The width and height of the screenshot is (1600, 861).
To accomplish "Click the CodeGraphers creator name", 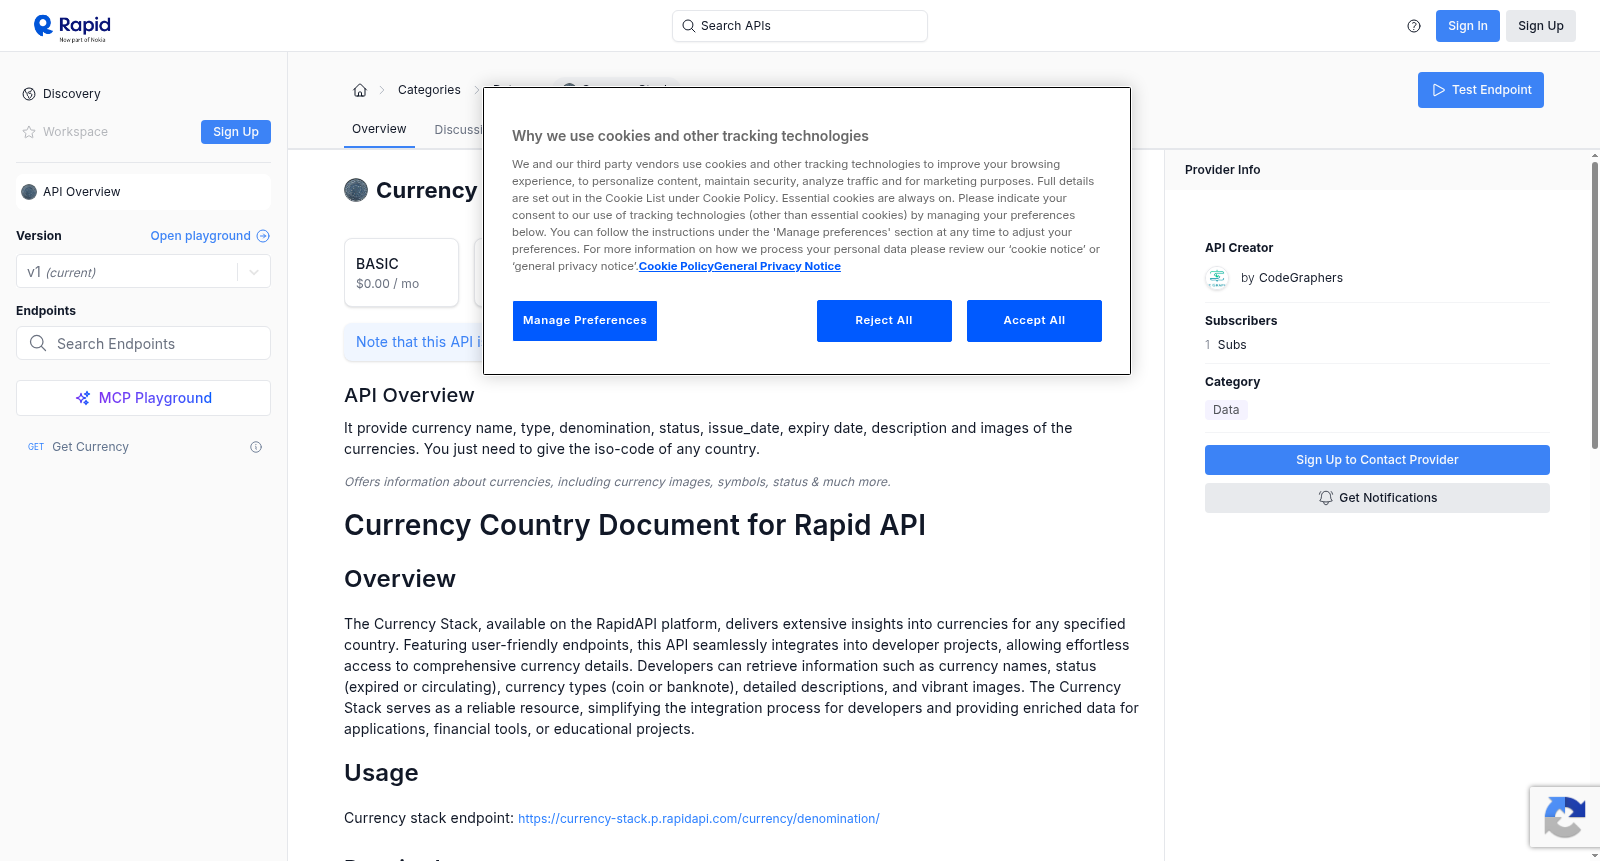I will [x=1300, y=278].
